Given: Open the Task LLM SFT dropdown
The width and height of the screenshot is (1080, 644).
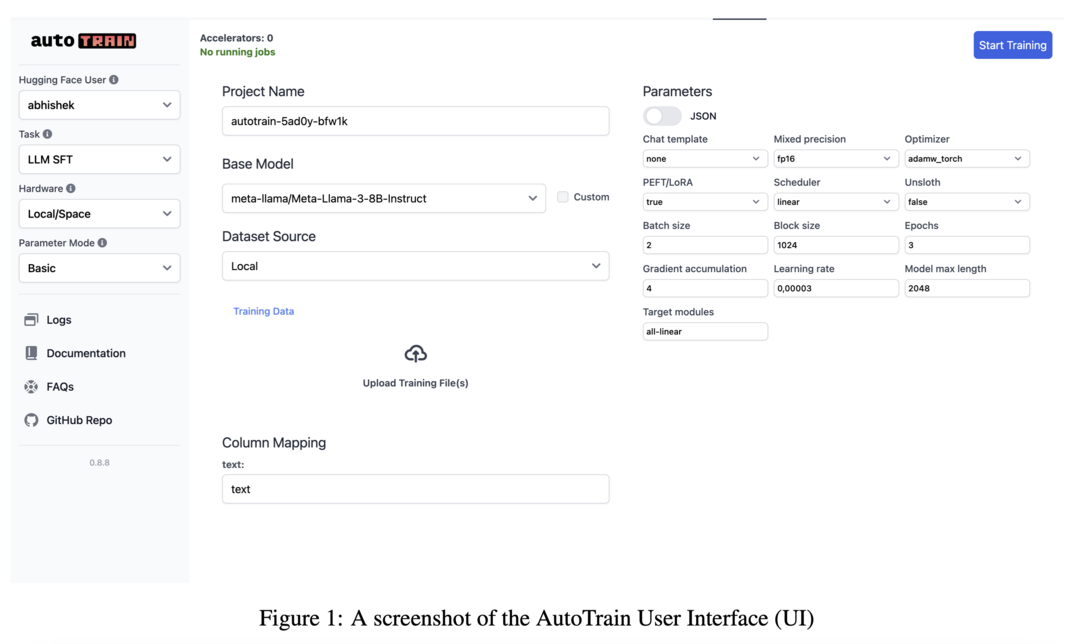Looking at the screenshot, I should pos(99,159).
